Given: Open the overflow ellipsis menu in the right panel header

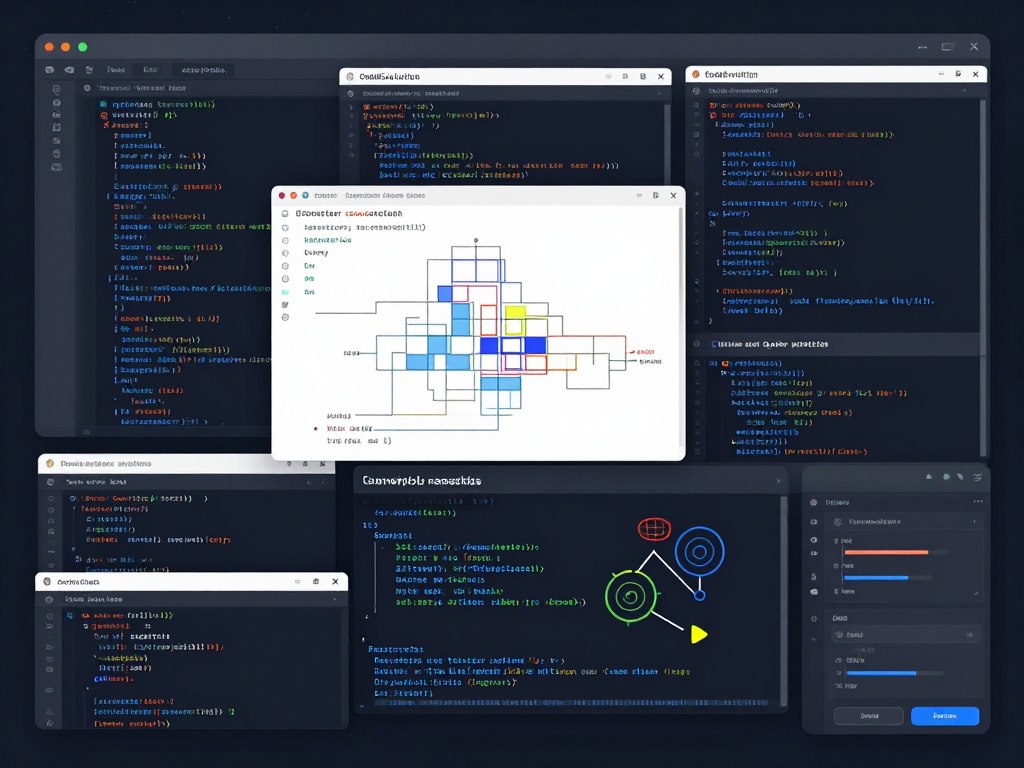Looking at the screenshot, I should pos(978,501).
